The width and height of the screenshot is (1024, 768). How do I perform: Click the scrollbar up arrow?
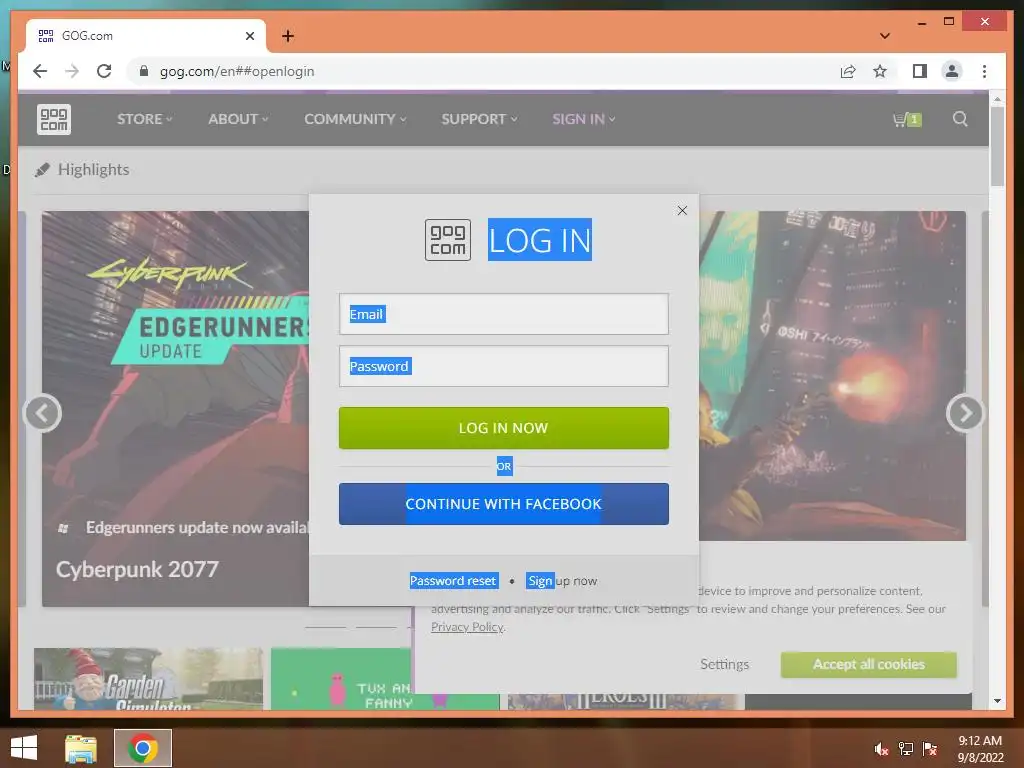pyautogui.click(x=997, y=99)
